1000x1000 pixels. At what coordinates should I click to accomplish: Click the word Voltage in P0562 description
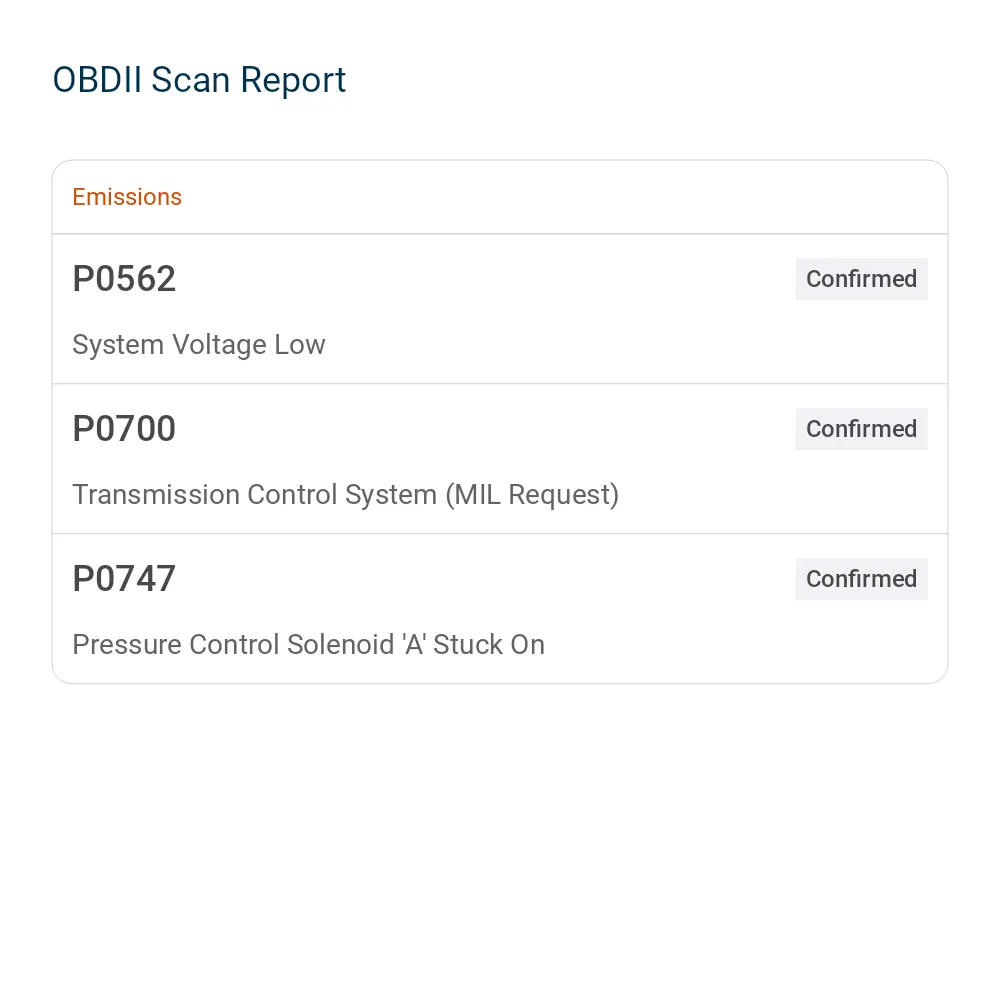coord(219,345)
